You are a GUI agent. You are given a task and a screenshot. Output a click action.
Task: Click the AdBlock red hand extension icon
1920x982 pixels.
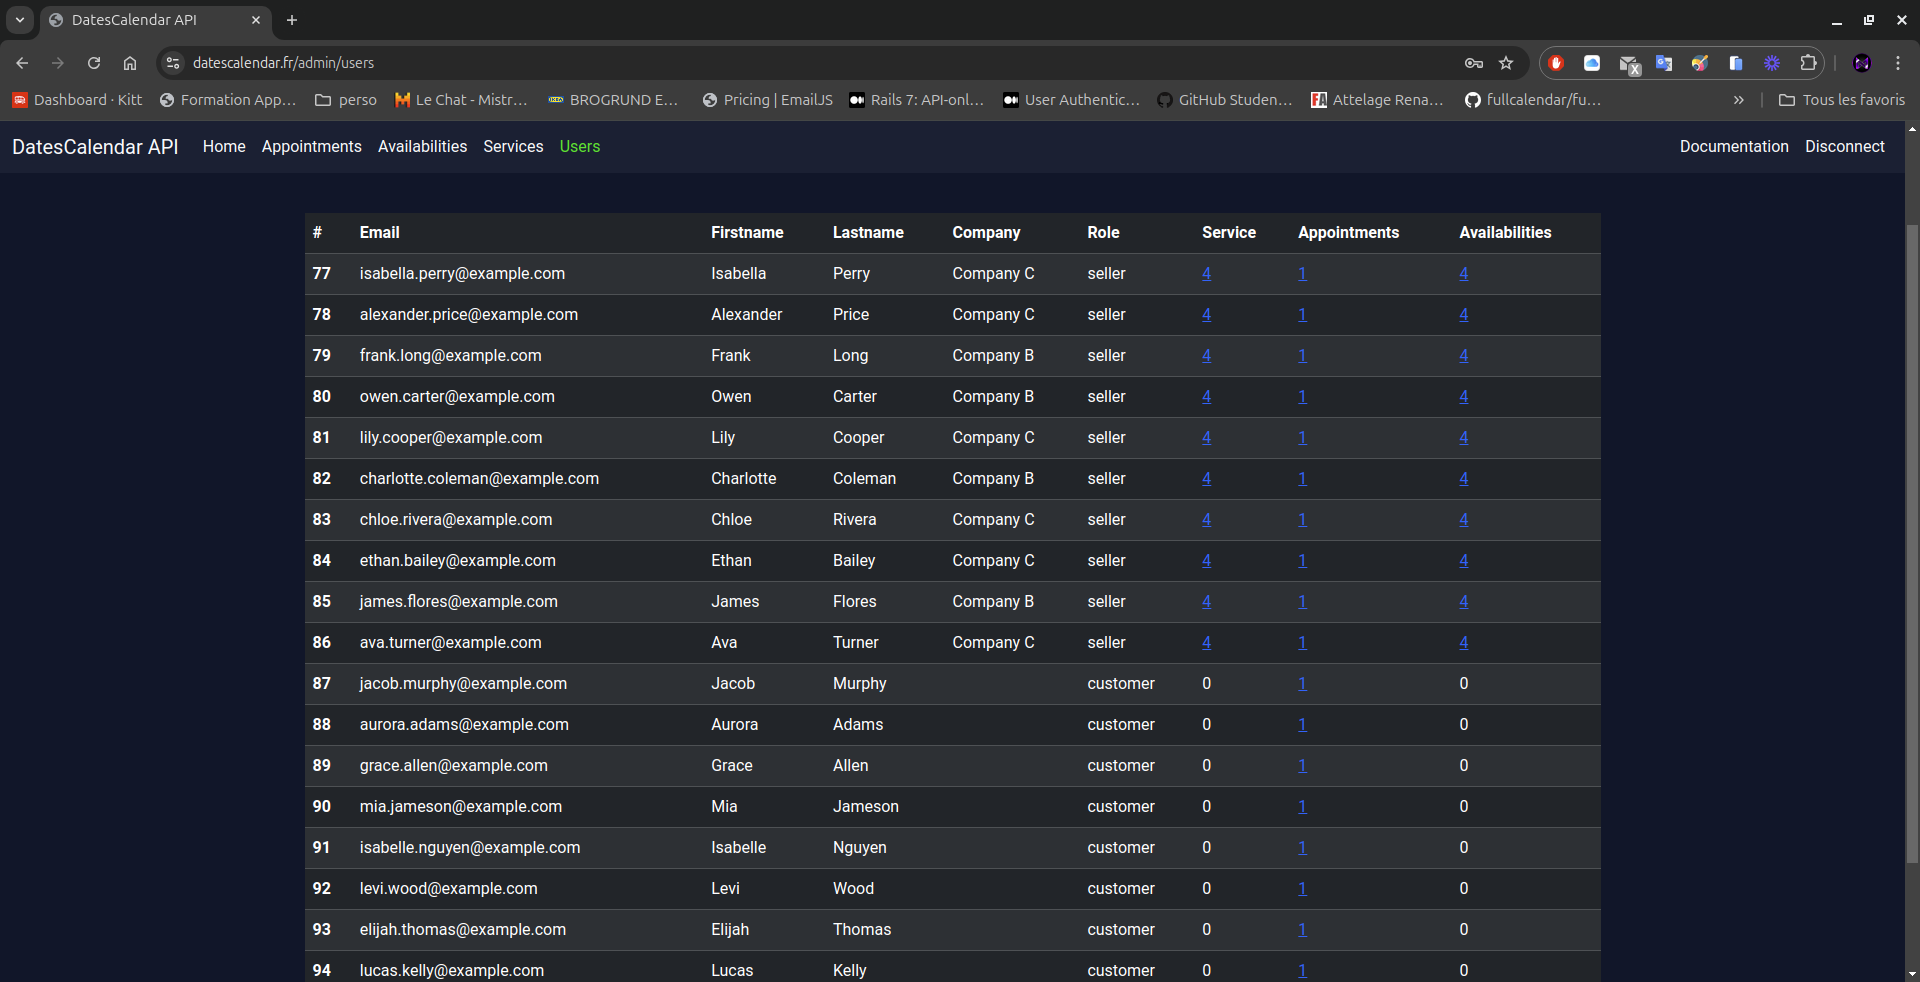[1556, 63]
